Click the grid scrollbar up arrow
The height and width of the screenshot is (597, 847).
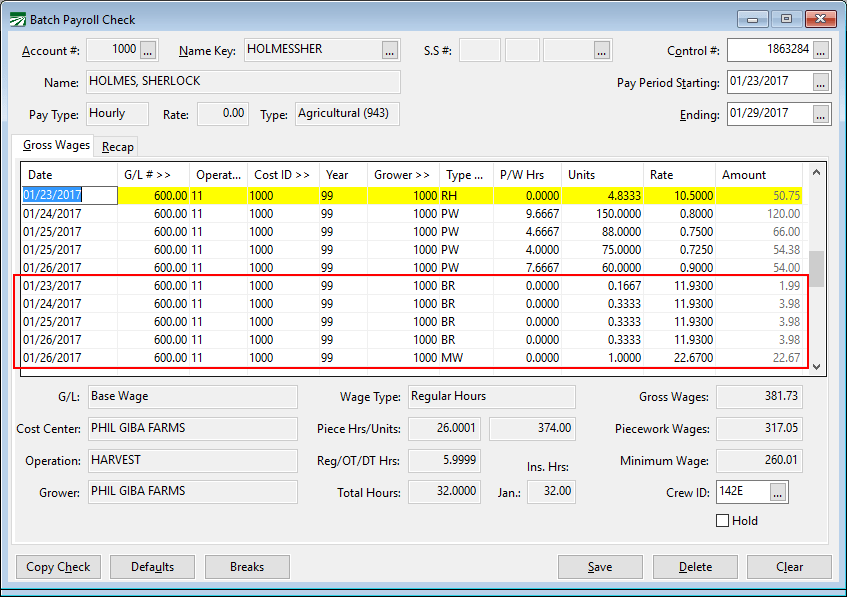pyautogui.click(x=816, y=172)
